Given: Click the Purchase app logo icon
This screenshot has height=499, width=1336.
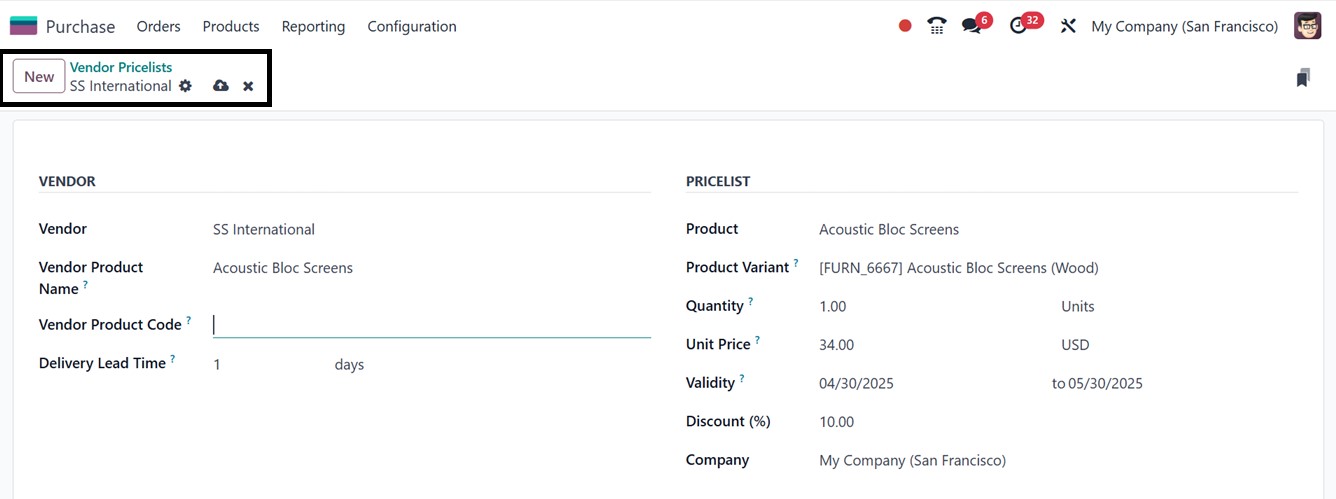Looking at the screenshot, I should tap(23, 26).
